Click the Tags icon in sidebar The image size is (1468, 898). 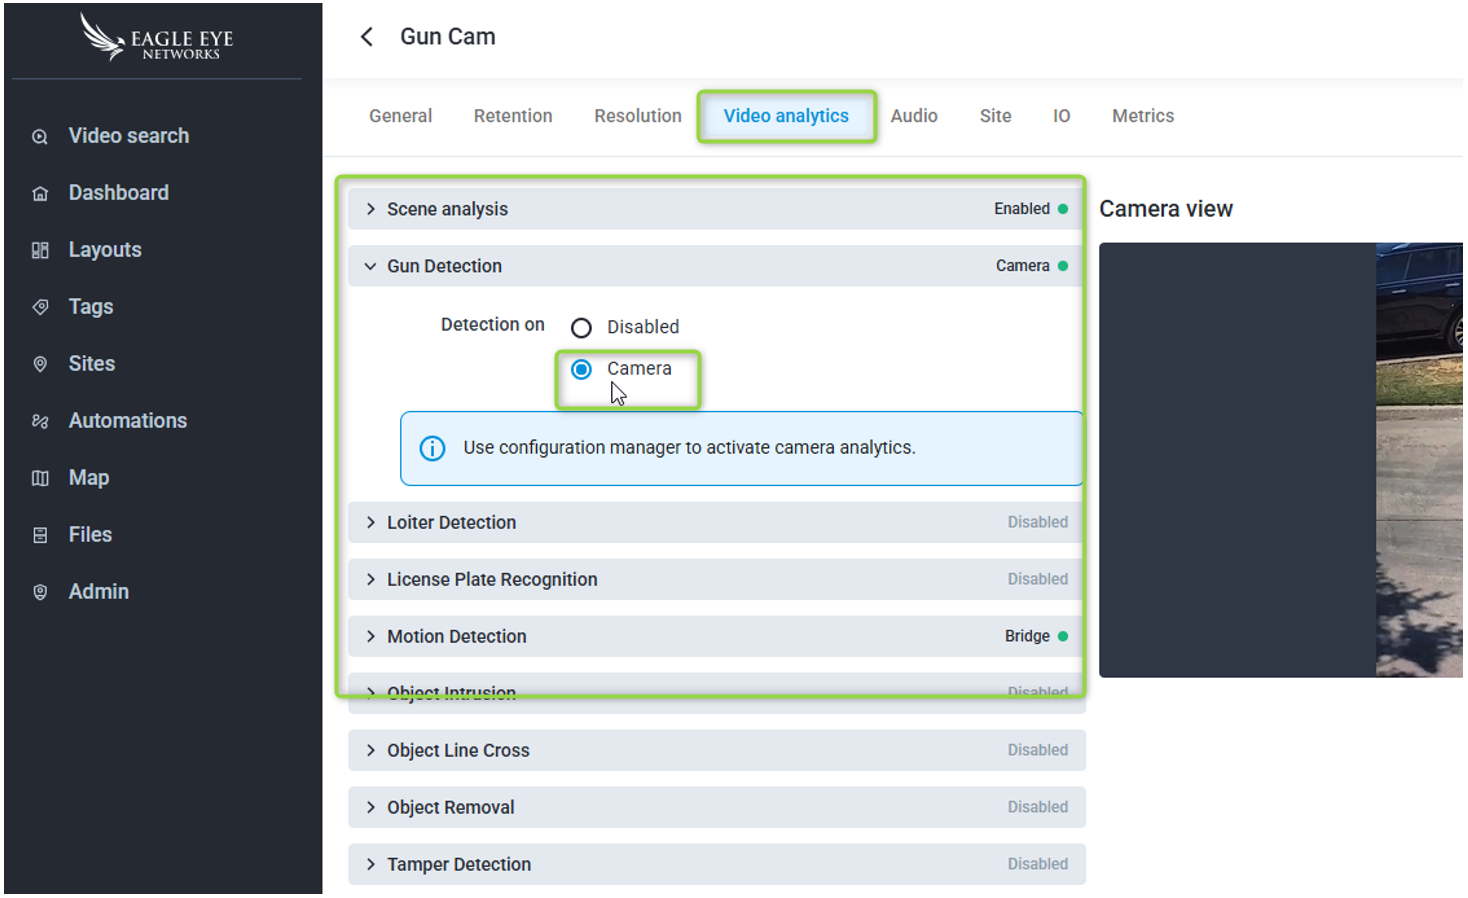click(x=40, y=308)
